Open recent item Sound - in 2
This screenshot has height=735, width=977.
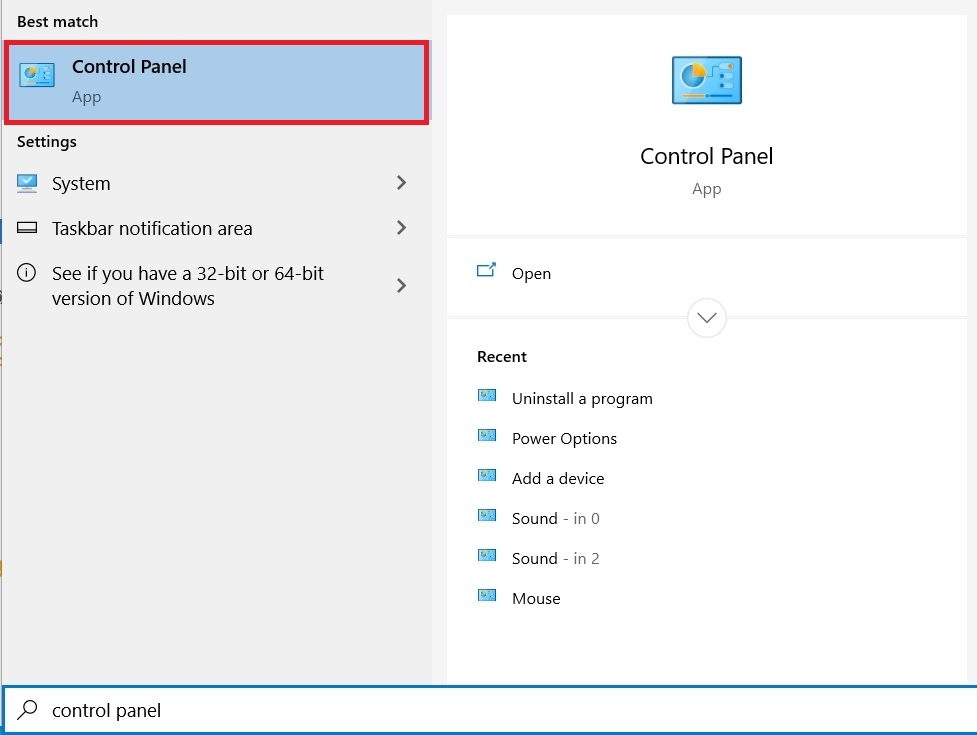(555, 558)
